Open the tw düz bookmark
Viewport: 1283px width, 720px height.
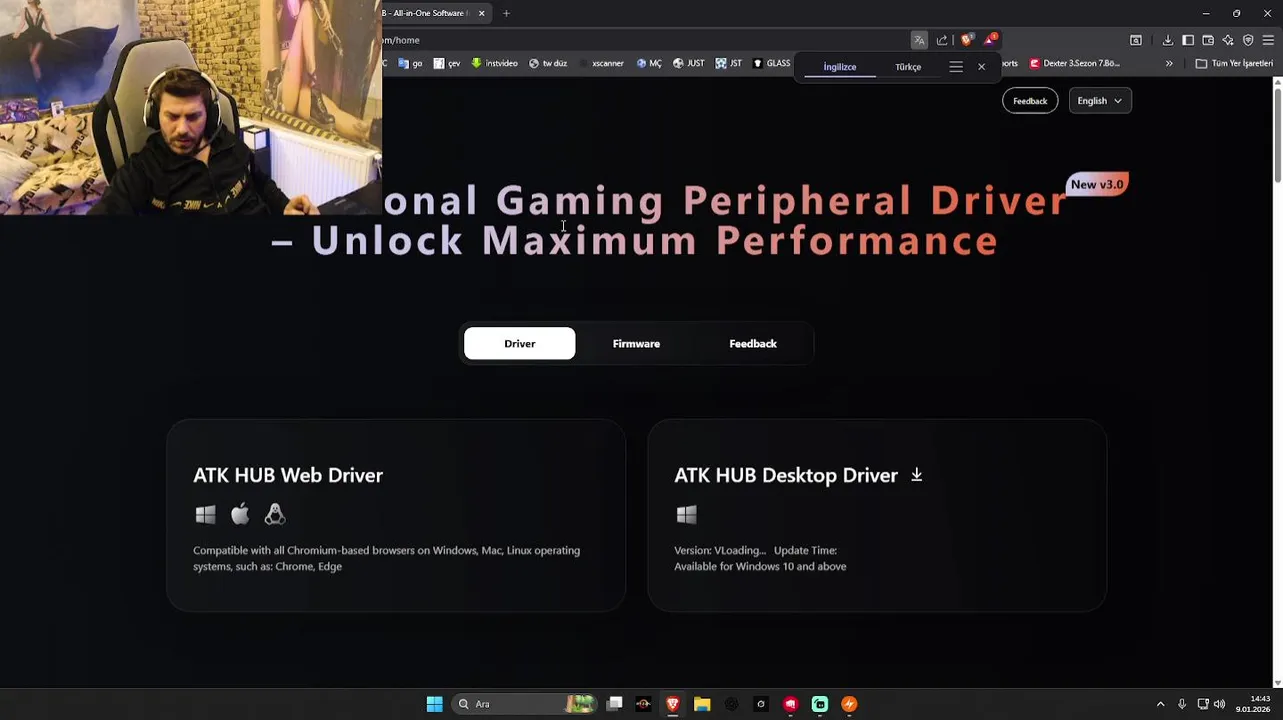click(548, 63)
